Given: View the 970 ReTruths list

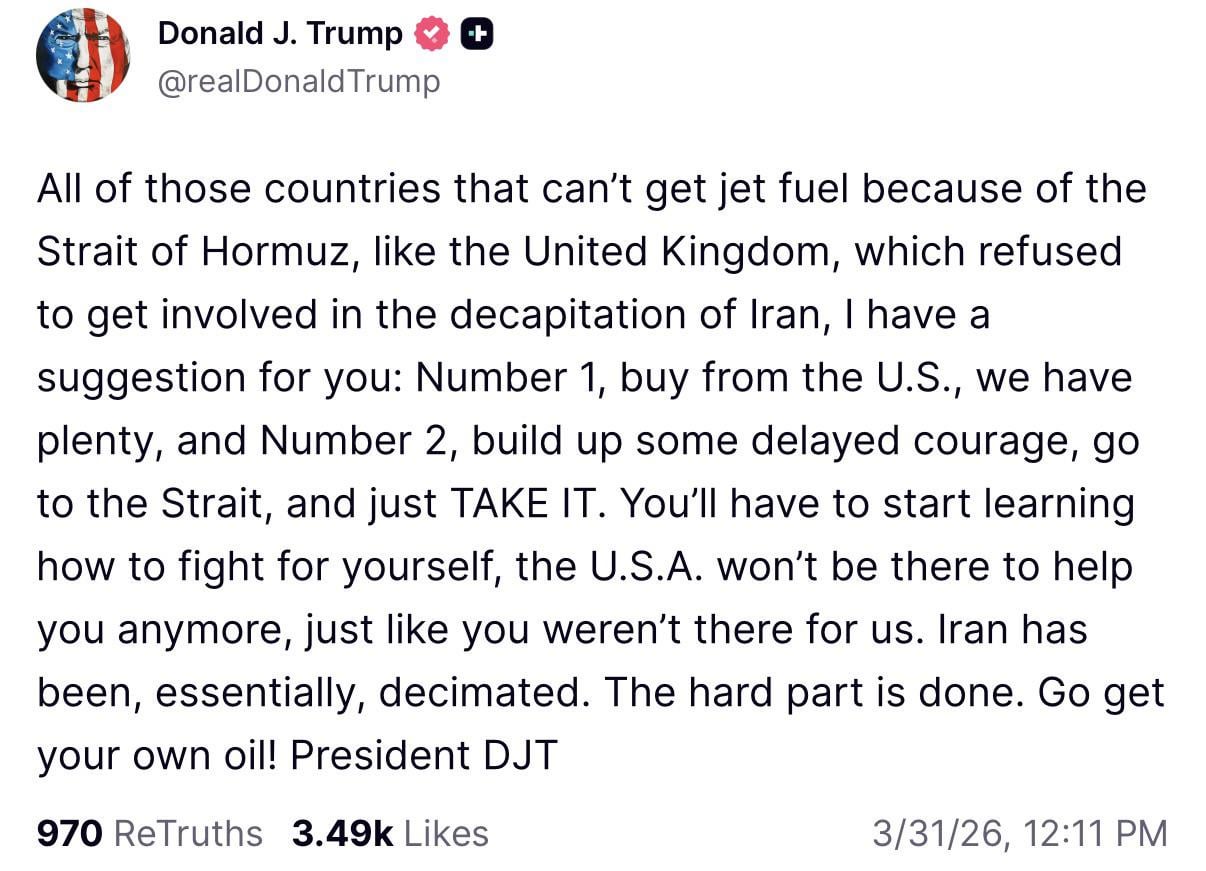Looking at the screenshot, I should [149, 833].
